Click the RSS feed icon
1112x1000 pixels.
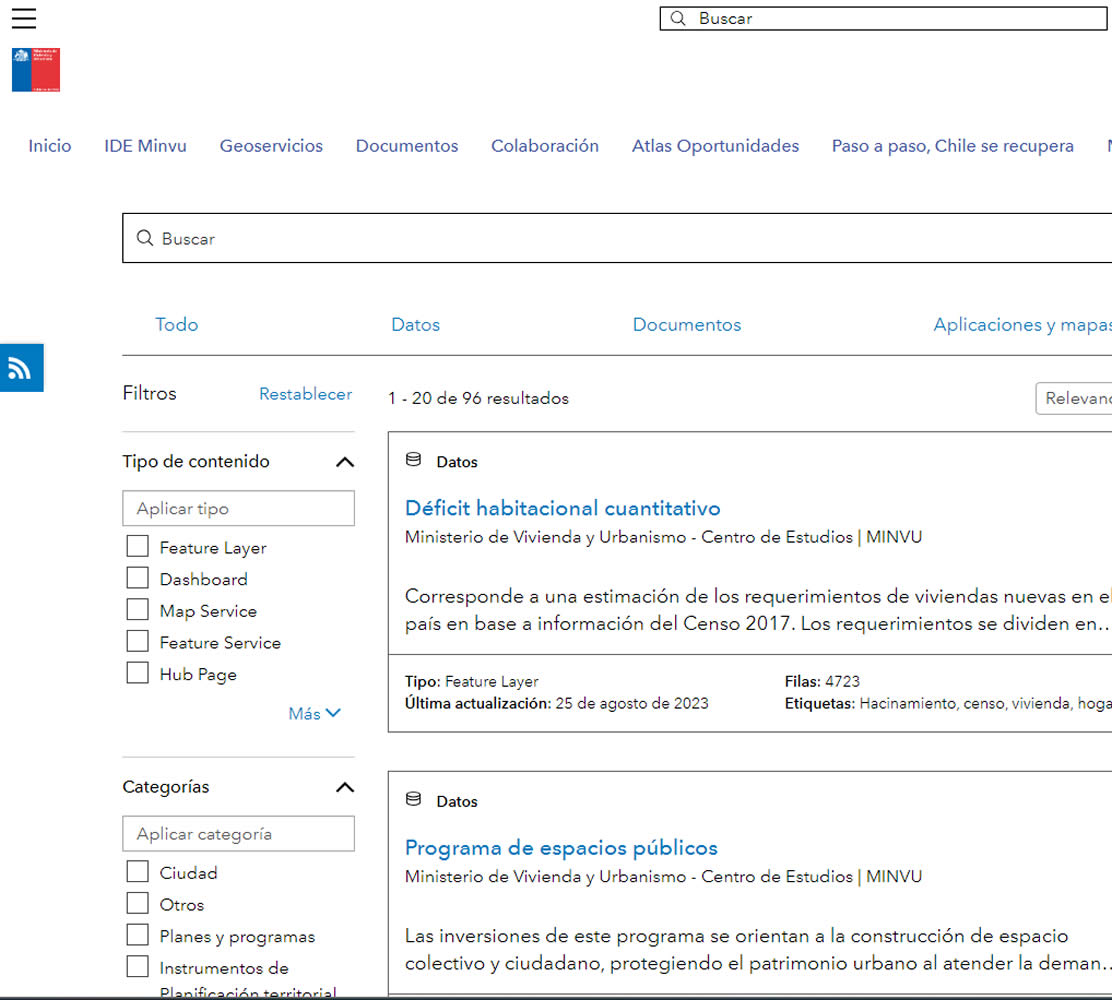pos(20,368)
